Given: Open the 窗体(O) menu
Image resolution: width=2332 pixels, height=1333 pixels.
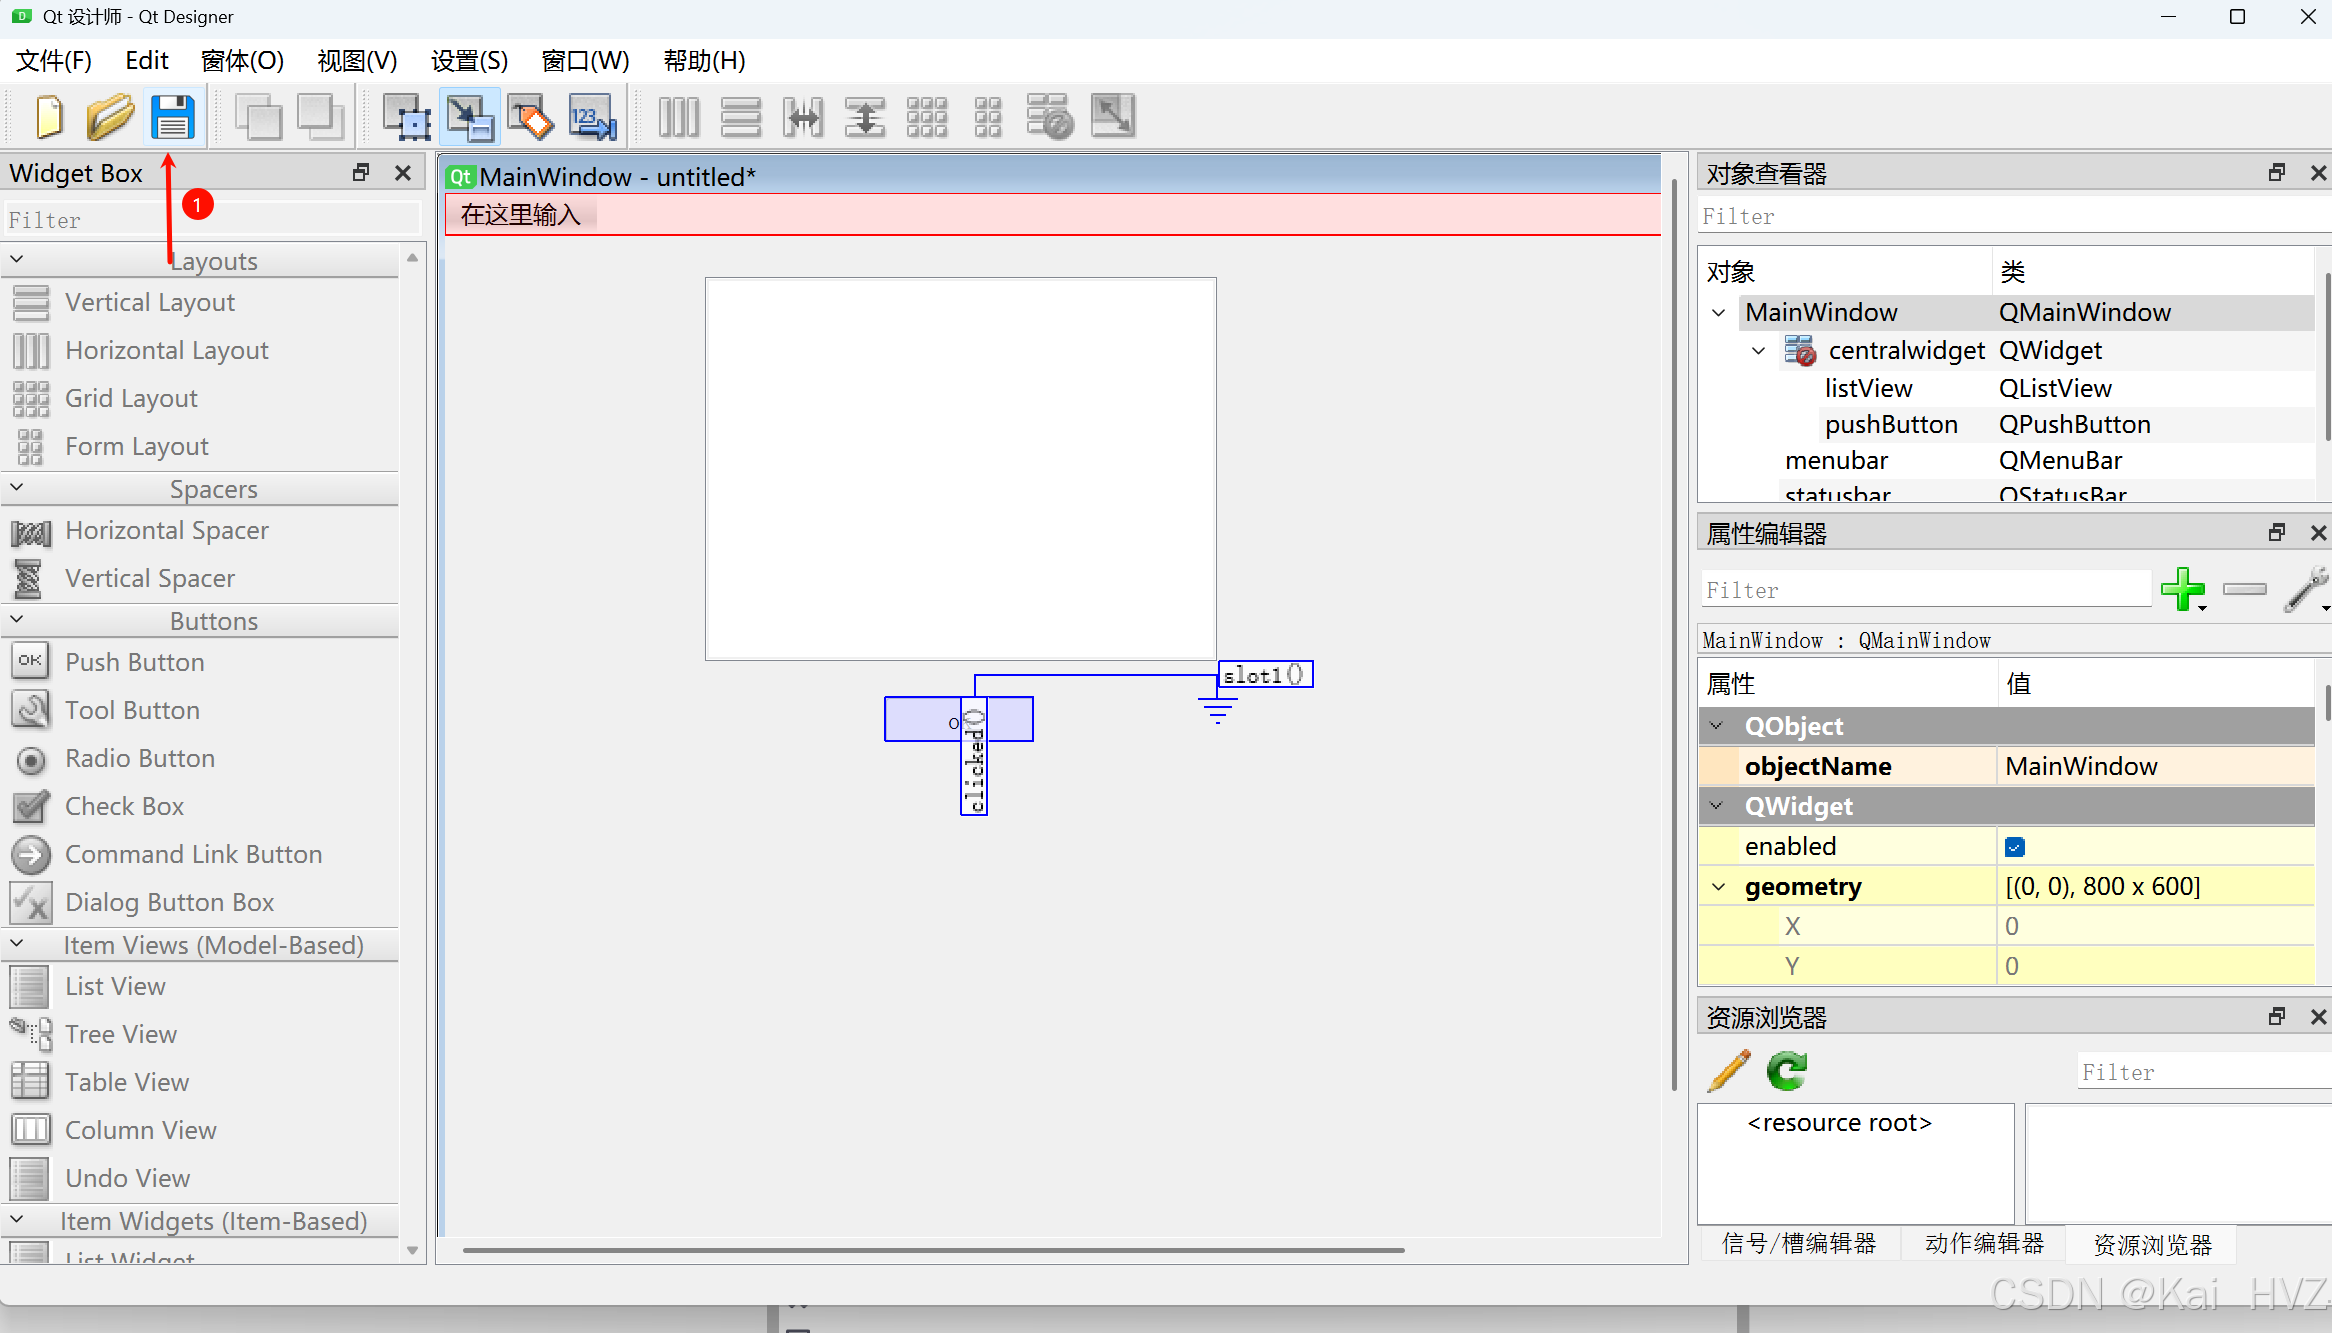Looking at the screenshot, I should (x=242, y=61).
